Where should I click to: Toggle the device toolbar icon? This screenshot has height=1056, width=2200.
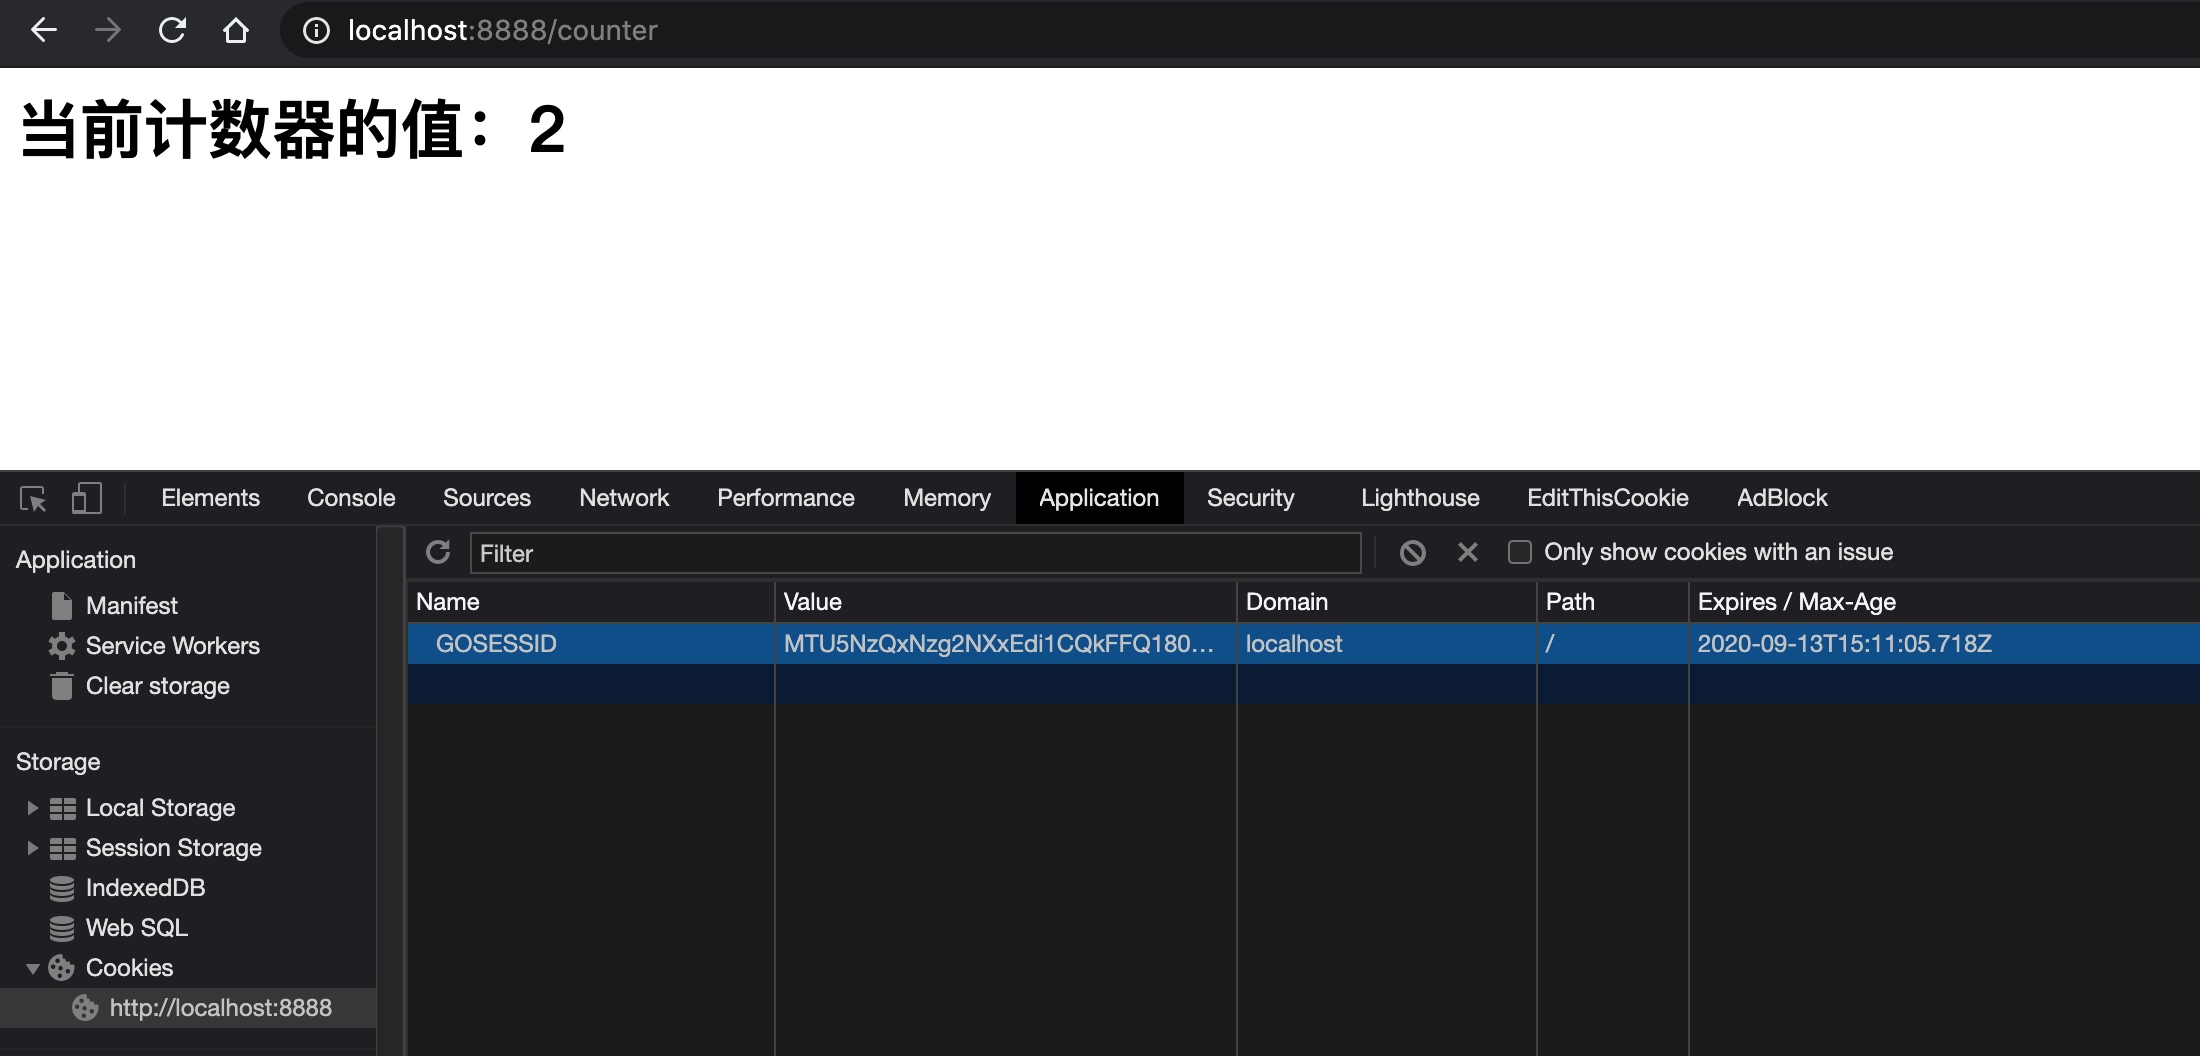(87, 498)
